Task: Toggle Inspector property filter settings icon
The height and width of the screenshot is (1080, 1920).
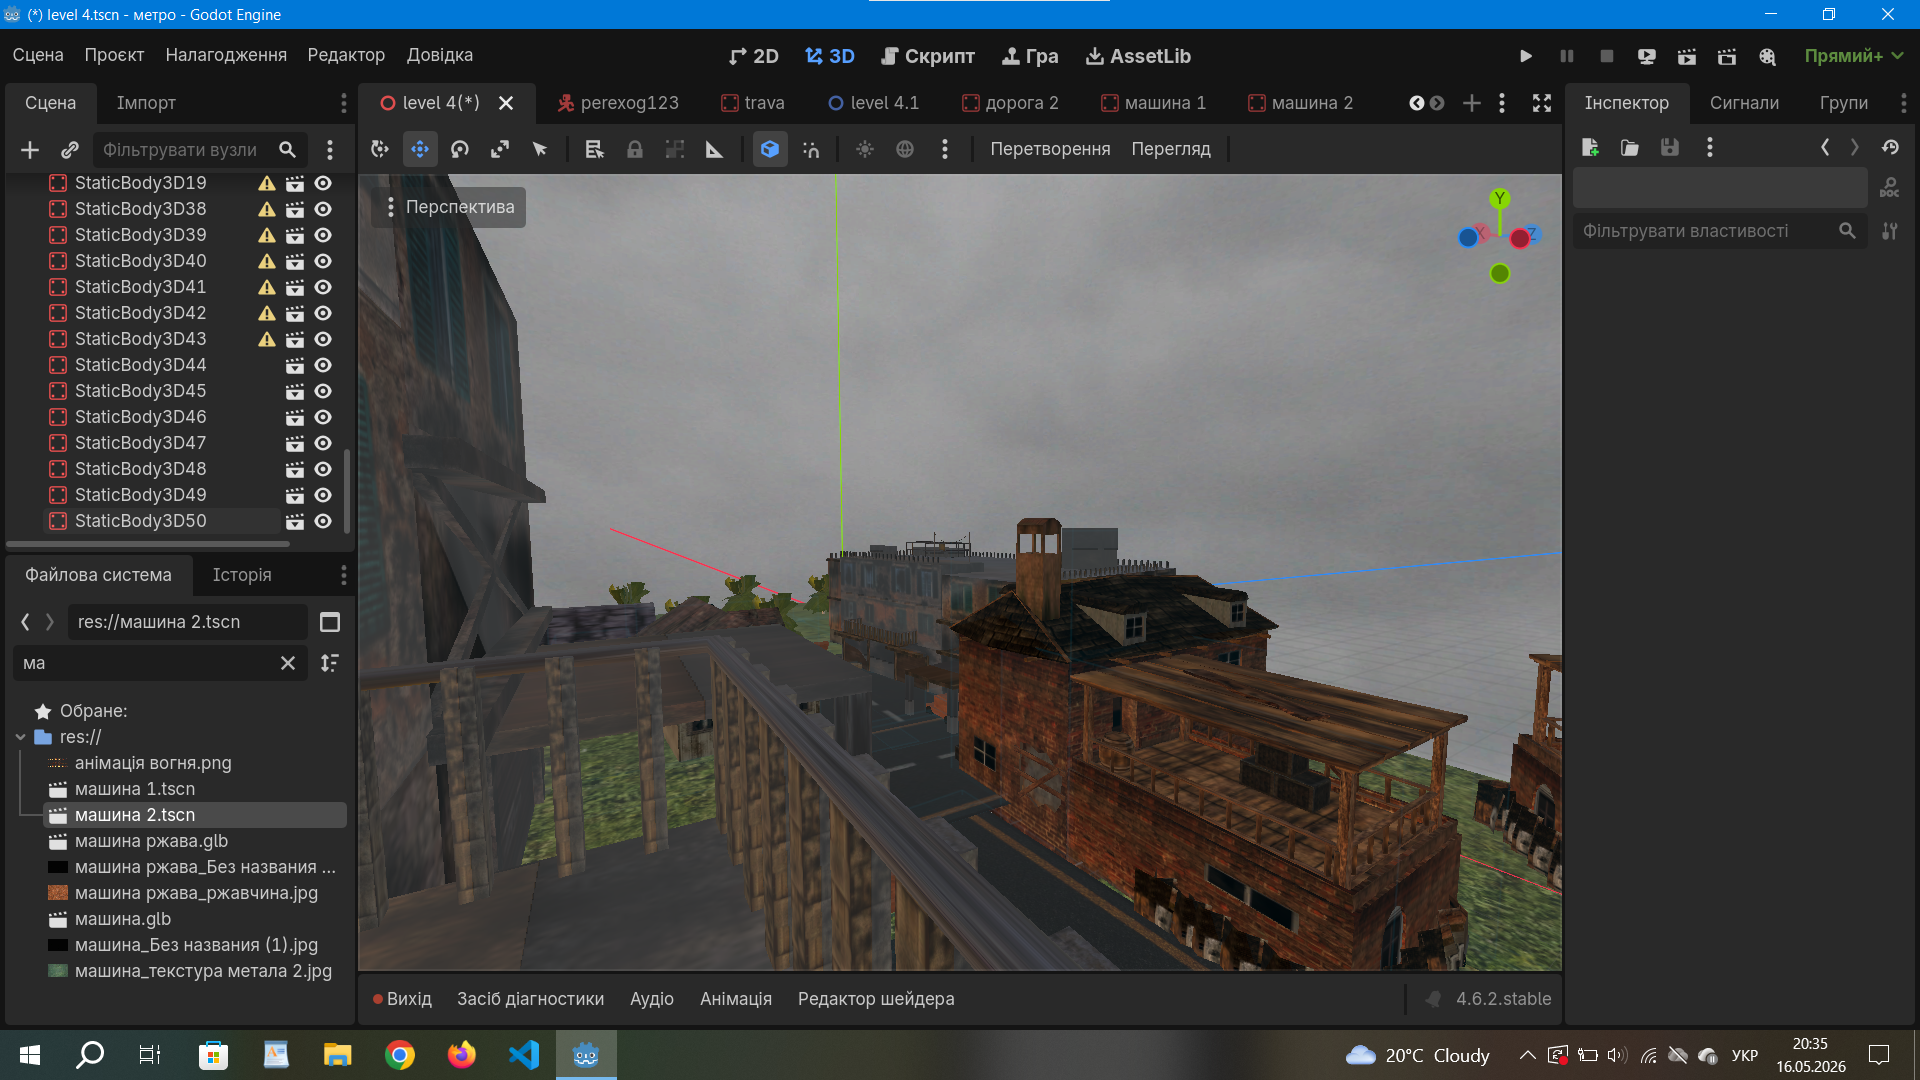Action: coord(1890,231)
